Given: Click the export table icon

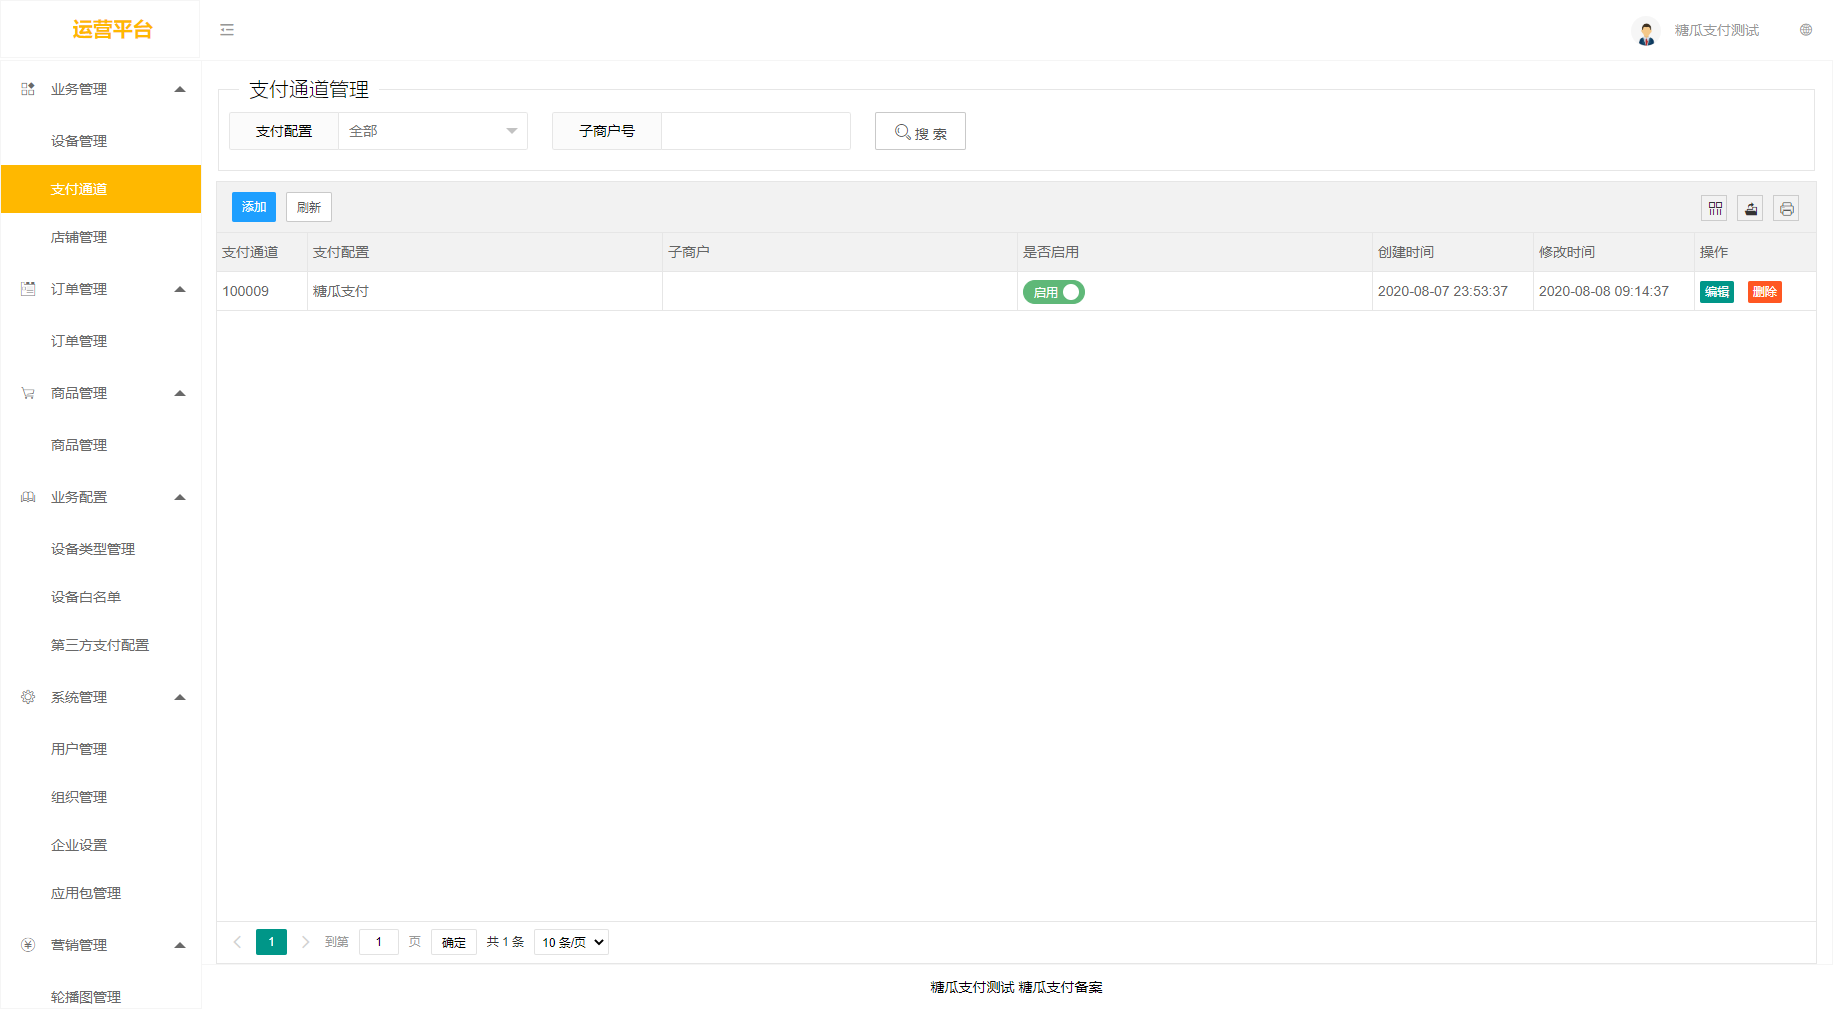Looking at the screenshot, I should point(1750,208).
